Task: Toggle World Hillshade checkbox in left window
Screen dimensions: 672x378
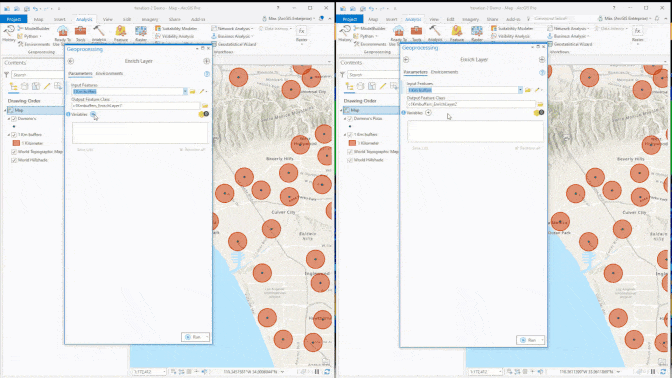Action: coord(14,160)
